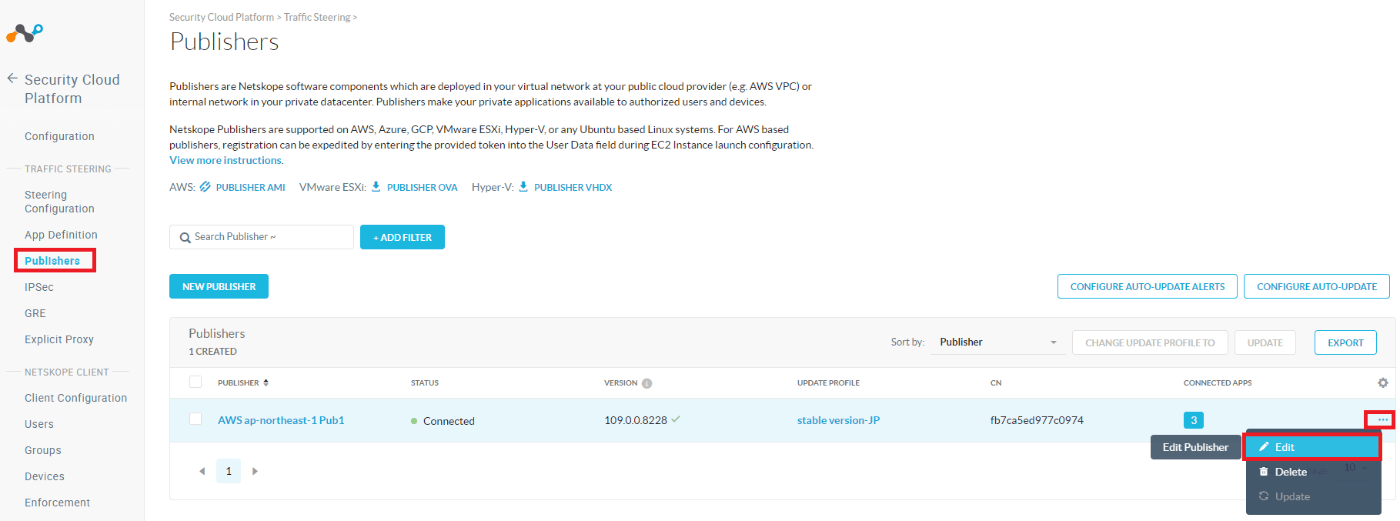The height and width of the screenshot is (521, 1400).
Task: Click the NEW PUBLISHER button
Action: click(x=219, y=286)
